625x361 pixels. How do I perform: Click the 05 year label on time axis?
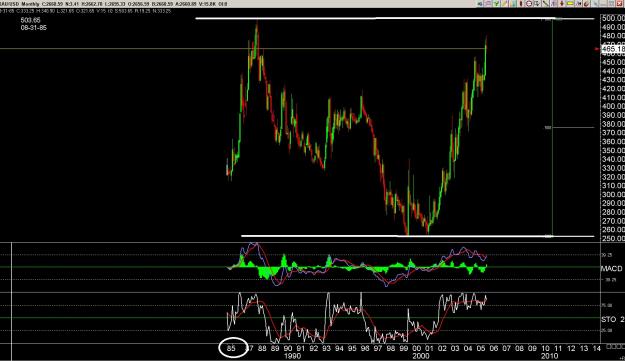[480, 348]
